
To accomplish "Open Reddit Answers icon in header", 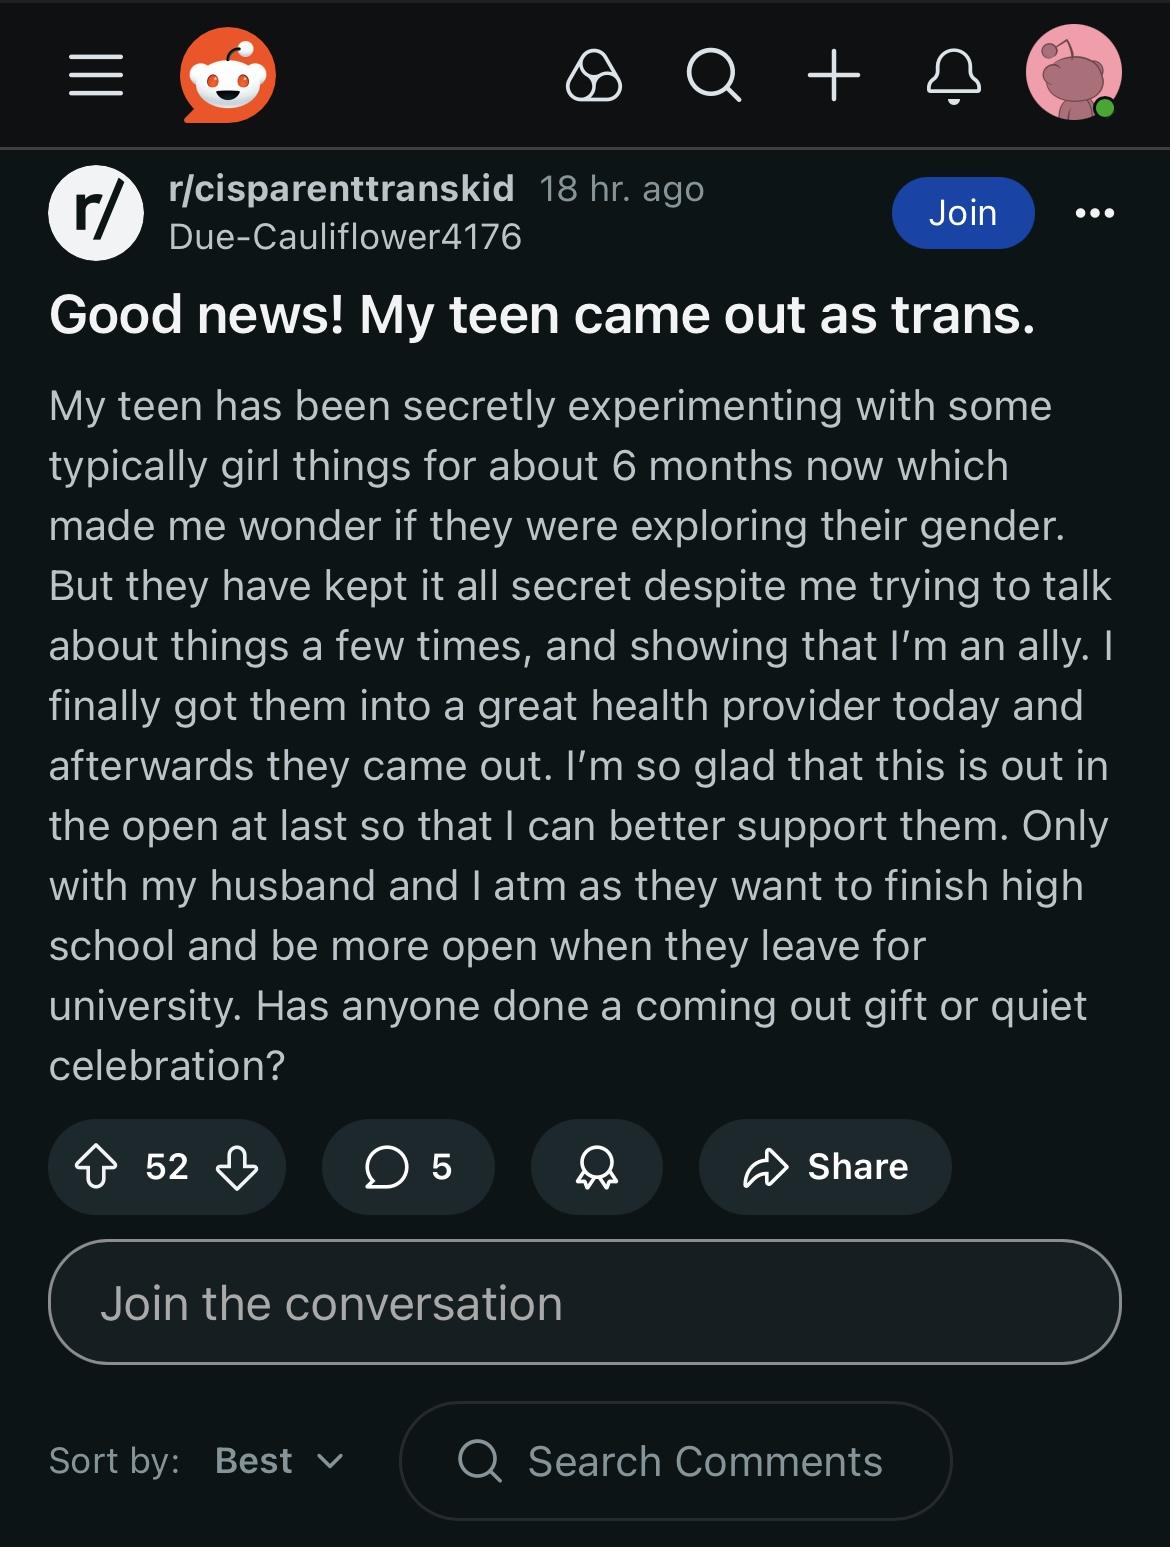I will pyautogui.click(x=594, y=75).
